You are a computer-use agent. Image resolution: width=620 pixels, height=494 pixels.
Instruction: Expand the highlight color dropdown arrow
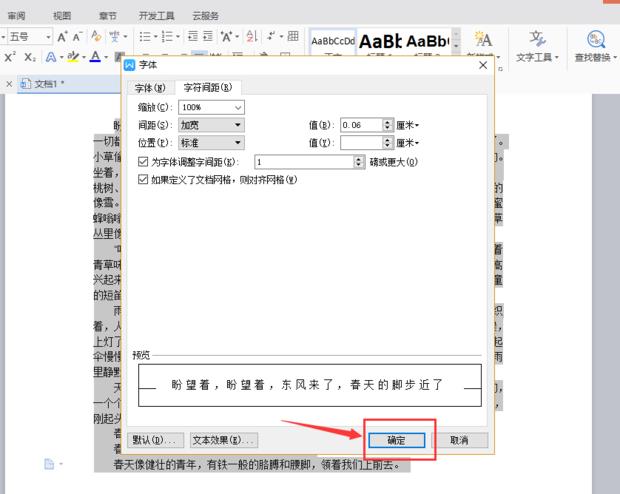pos(84,57)
